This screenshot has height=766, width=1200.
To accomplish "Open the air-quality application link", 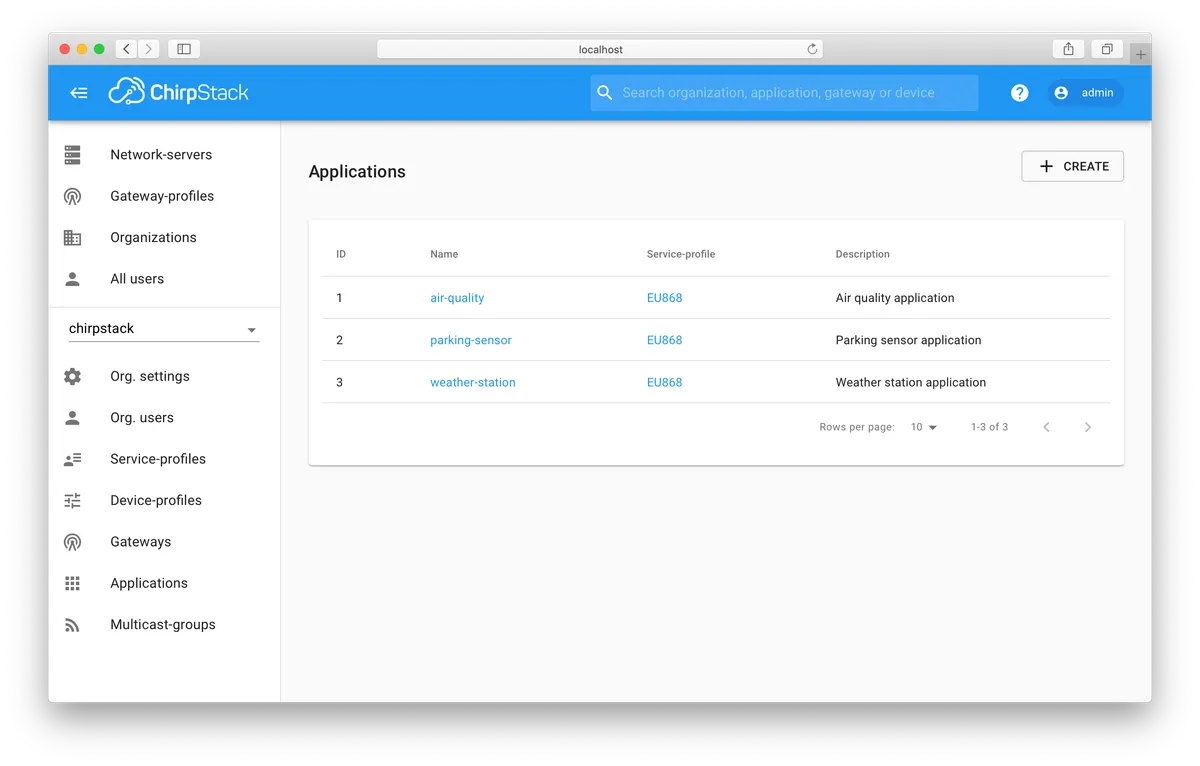I will [457, 297].
